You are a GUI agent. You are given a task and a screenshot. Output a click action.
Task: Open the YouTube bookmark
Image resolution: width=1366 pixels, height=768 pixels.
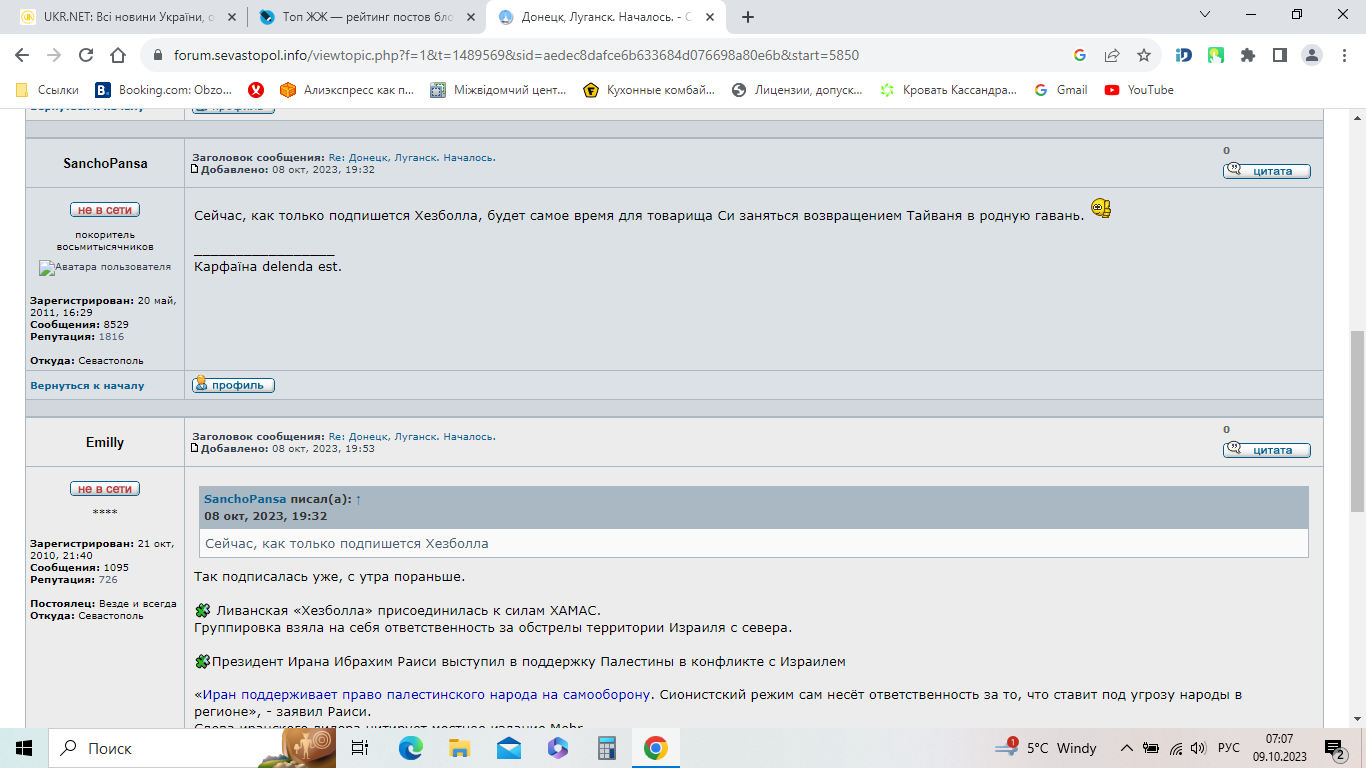tap(1139, 90)
